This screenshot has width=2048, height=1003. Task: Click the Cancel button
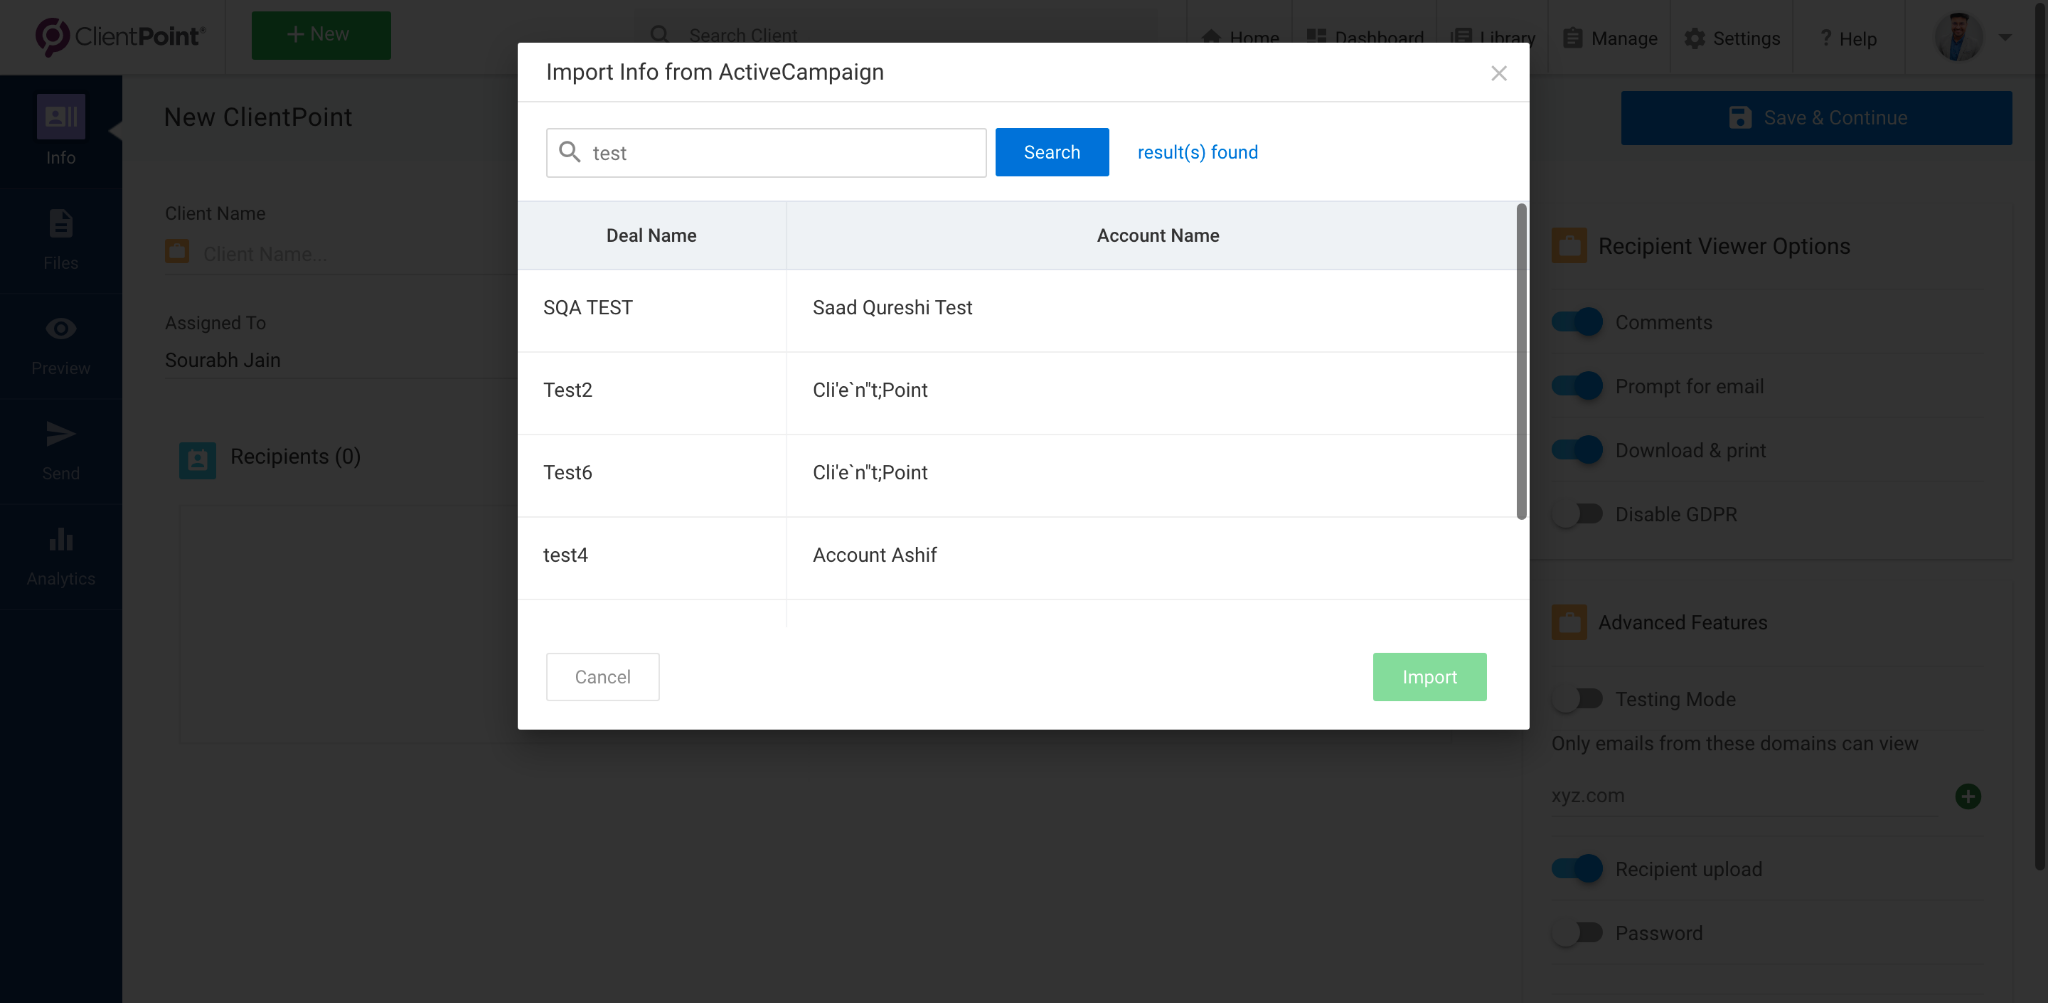(x=603, y=677)
